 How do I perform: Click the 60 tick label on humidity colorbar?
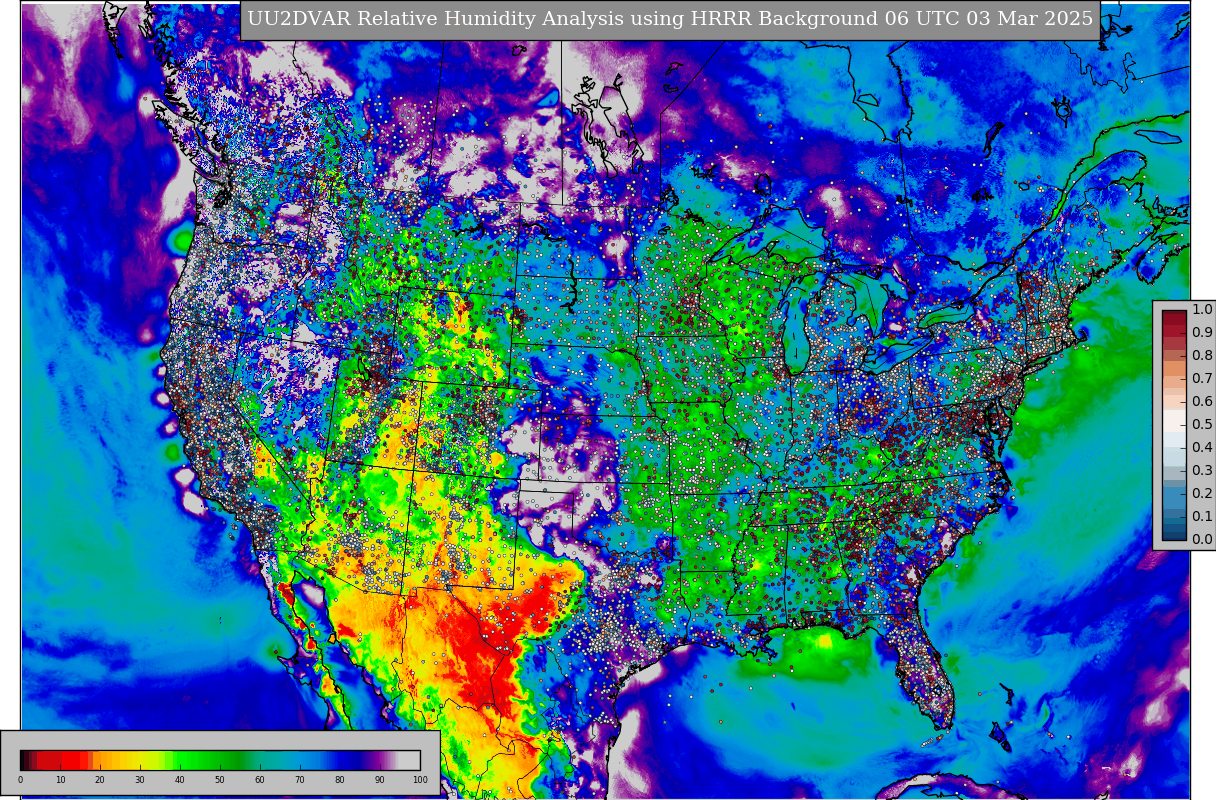click(x=260, y=780)
